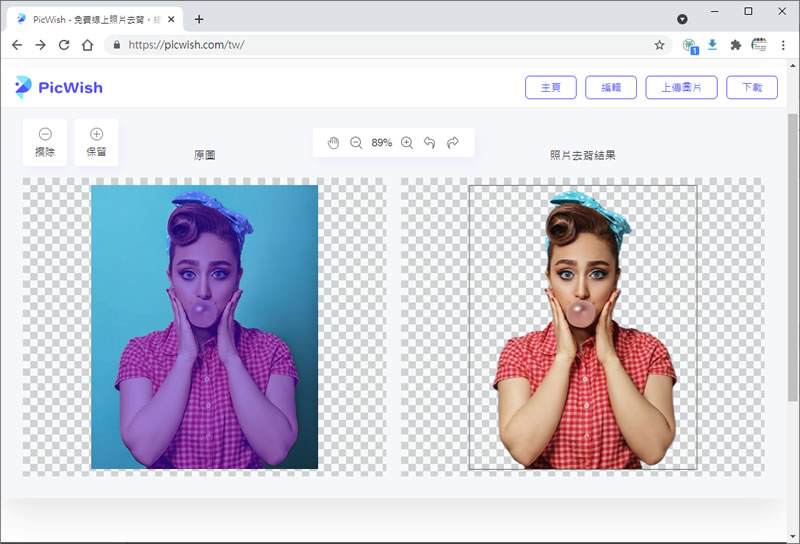Redo the edit with the redo arrow
The image size is (800, 544).
click(x=453, y=143)
